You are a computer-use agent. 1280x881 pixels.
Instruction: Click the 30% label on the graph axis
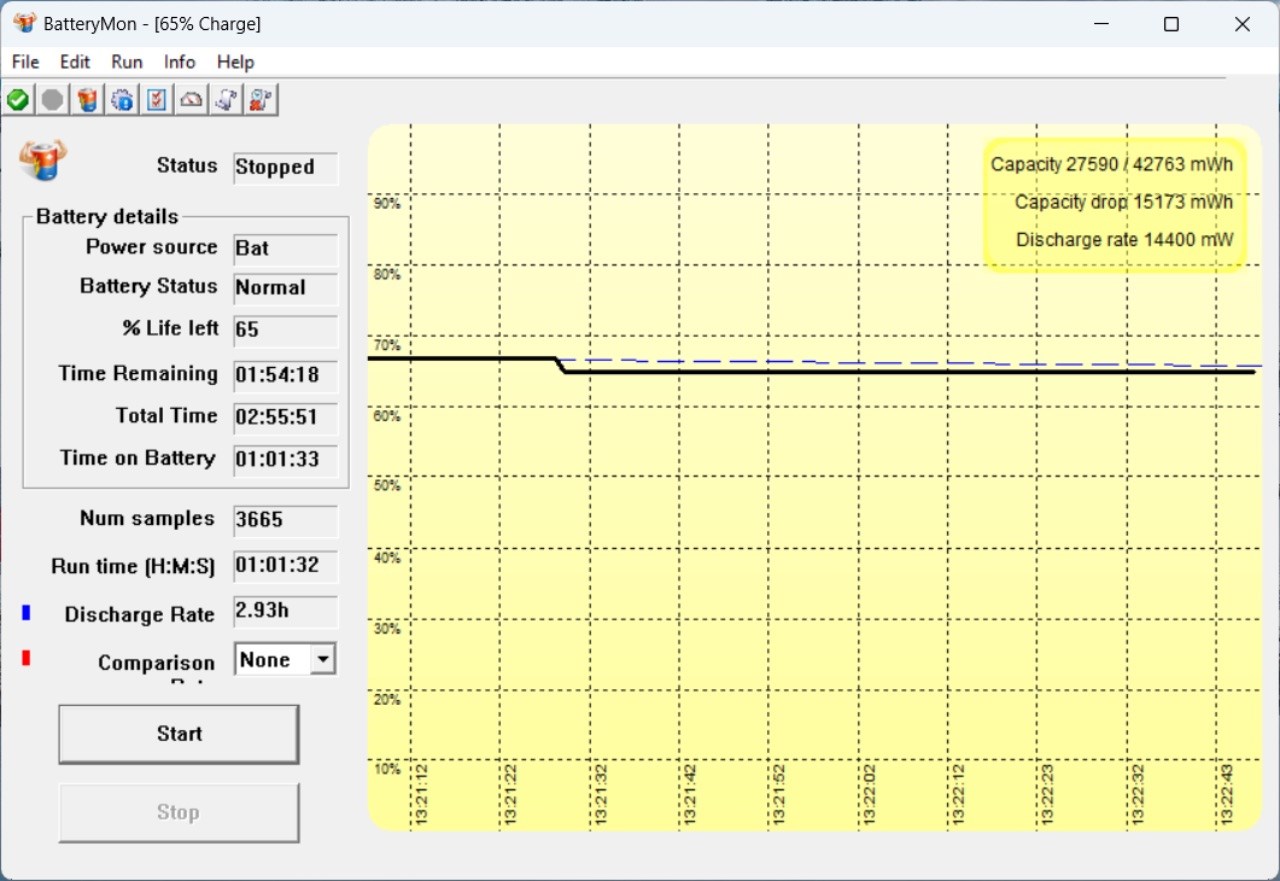click(387, 628)
